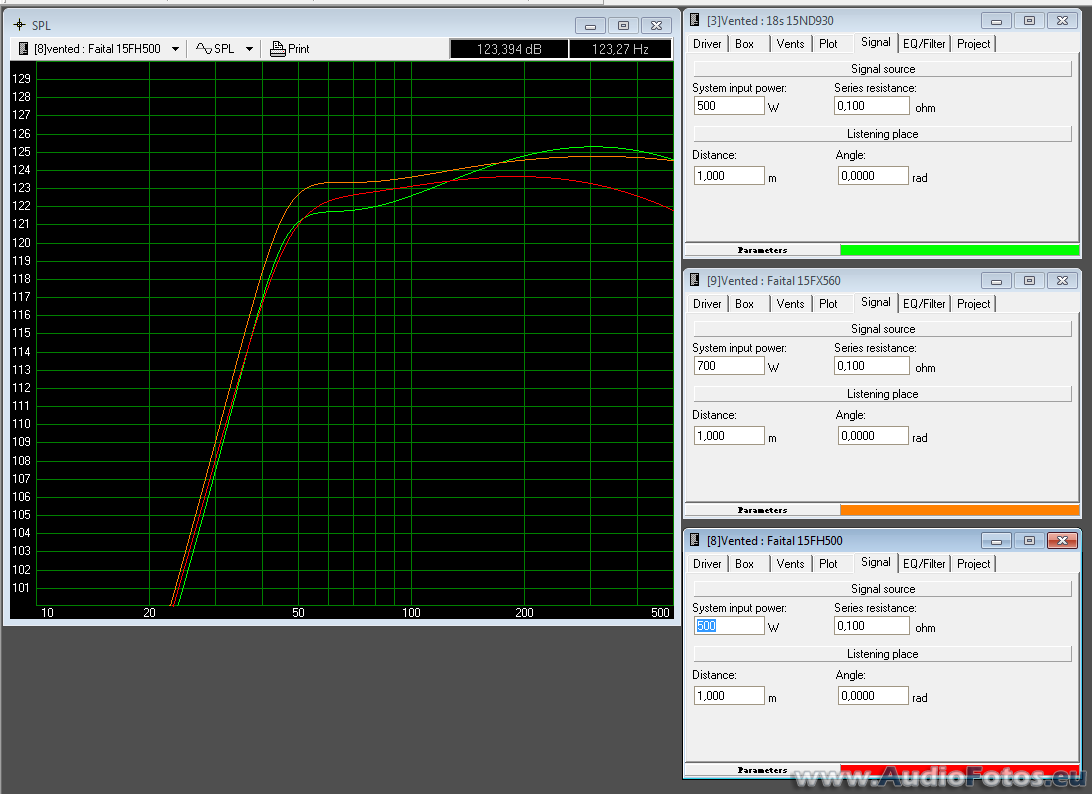Click the 123,394 dB readout
The width and height of the screenshot is (1092, 794).
click(509, 49)
